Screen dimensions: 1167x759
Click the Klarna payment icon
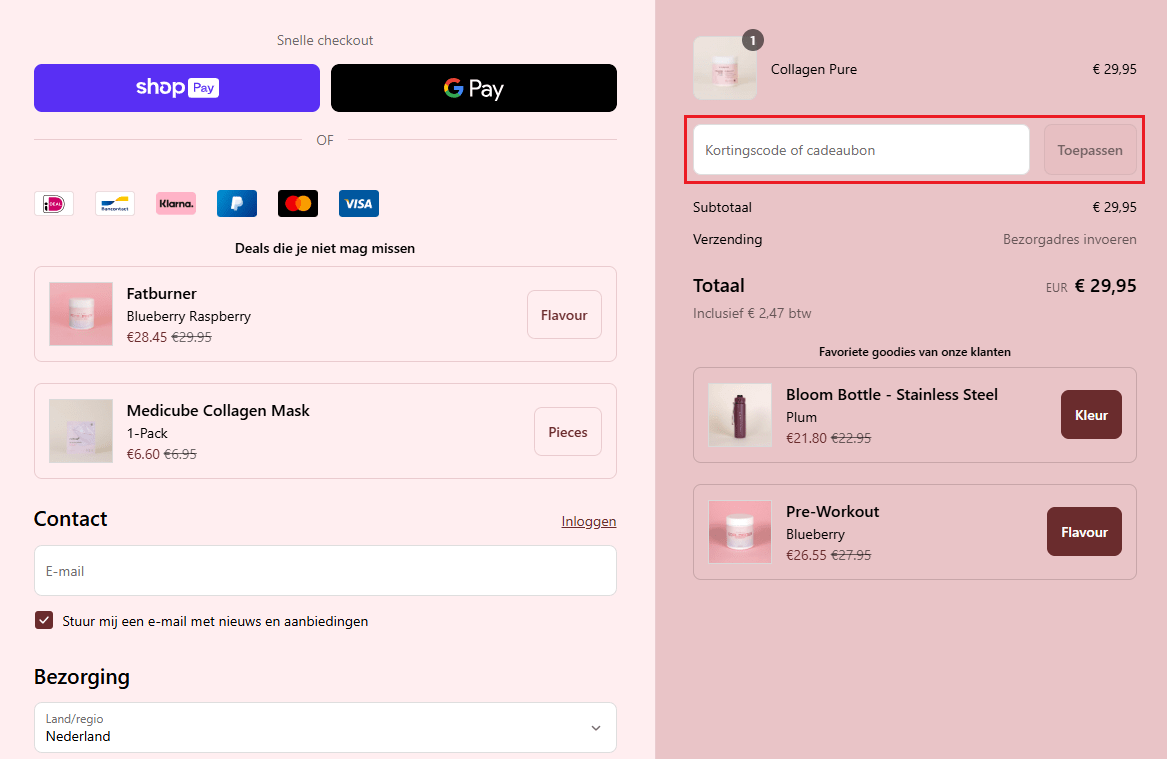click(x=176, y=204)
